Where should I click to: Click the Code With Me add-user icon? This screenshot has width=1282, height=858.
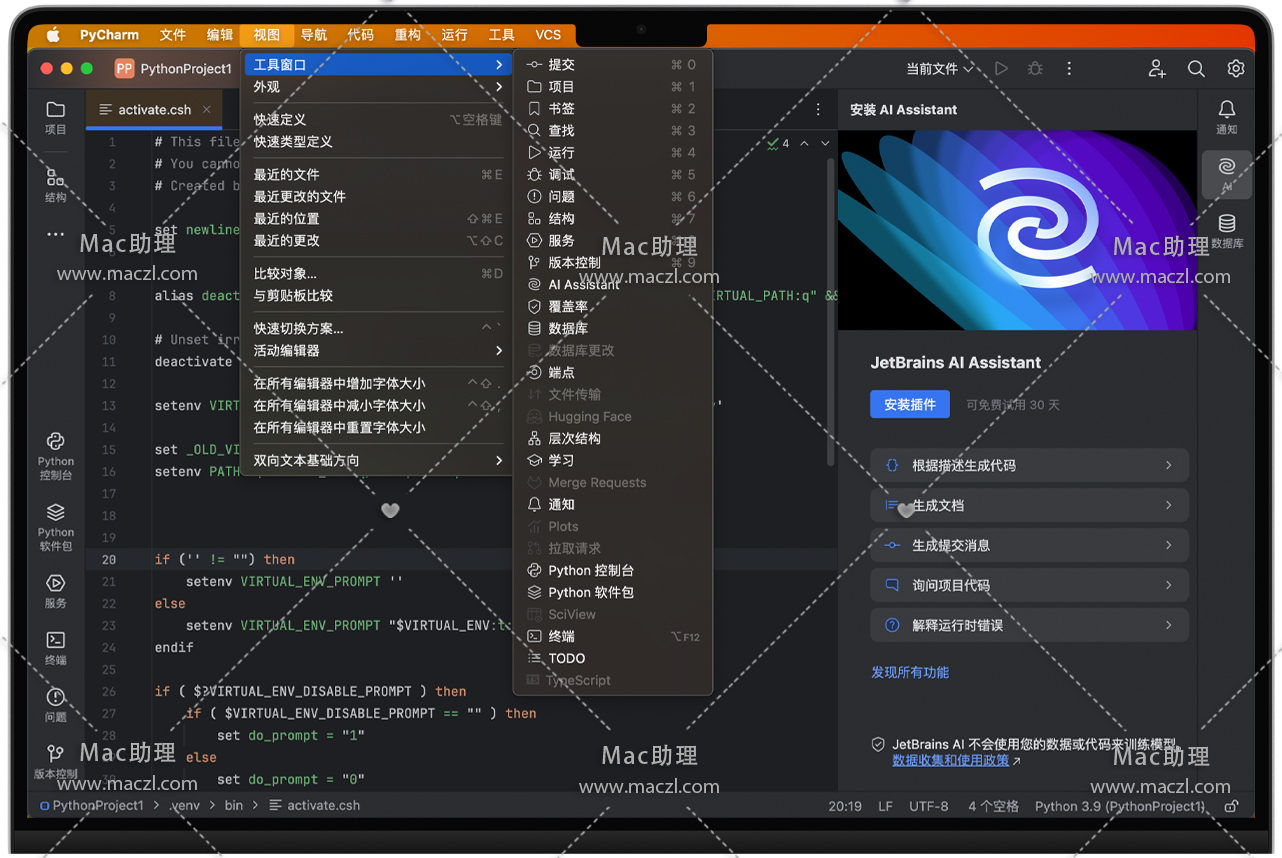1157,69
